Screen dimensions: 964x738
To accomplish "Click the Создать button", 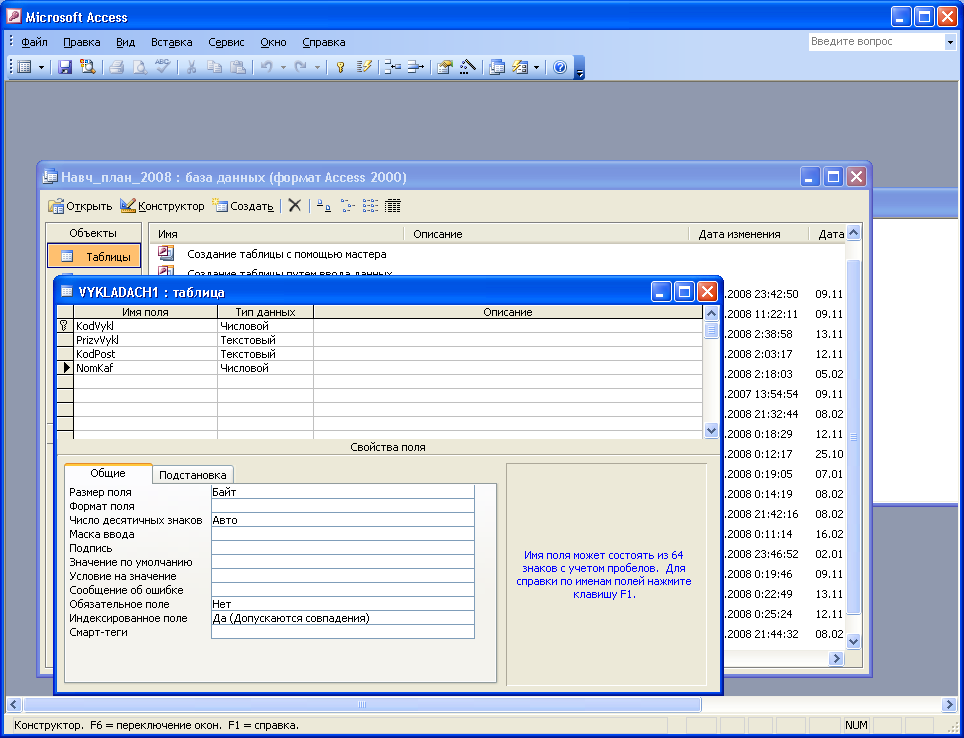I will [x=243, y=206].
